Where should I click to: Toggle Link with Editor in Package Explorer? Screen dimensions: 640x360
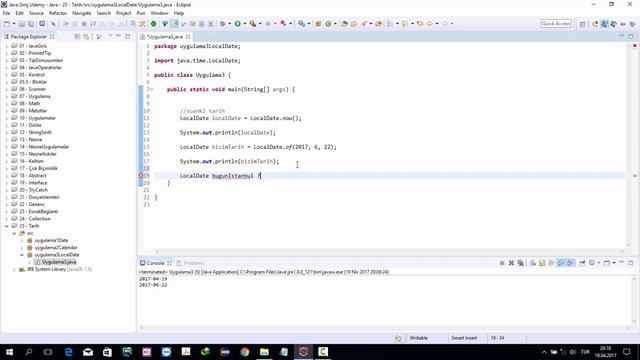pyautogui.click(x=86, y=37)
